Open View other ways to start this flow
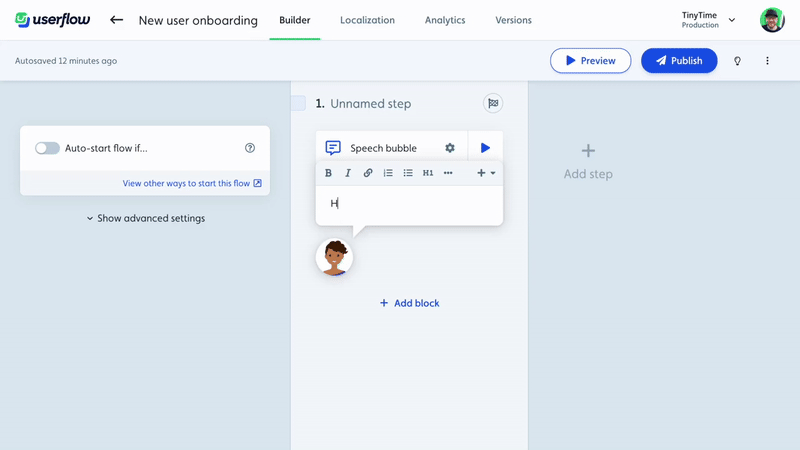This screenshot has width=800, height=450. [192, 183]
